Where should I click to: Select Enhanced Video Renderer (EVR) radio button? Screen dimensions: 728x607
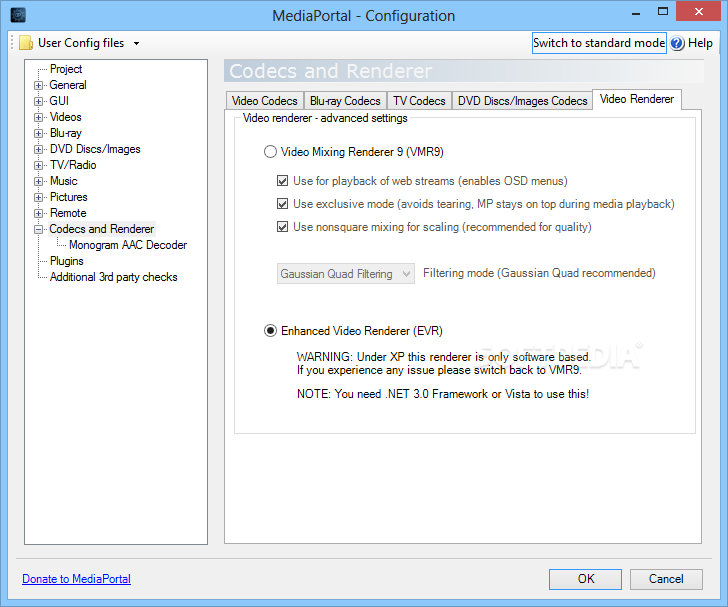point(270,331)
